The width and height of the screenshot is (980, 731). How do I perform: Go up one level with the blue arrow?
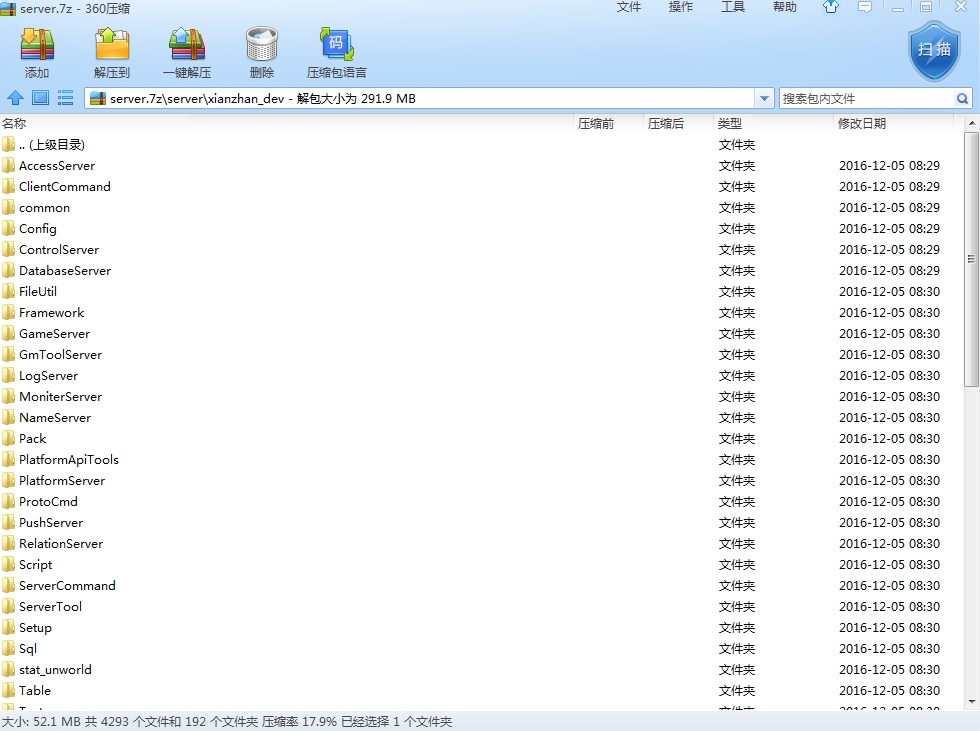point(15,98)
